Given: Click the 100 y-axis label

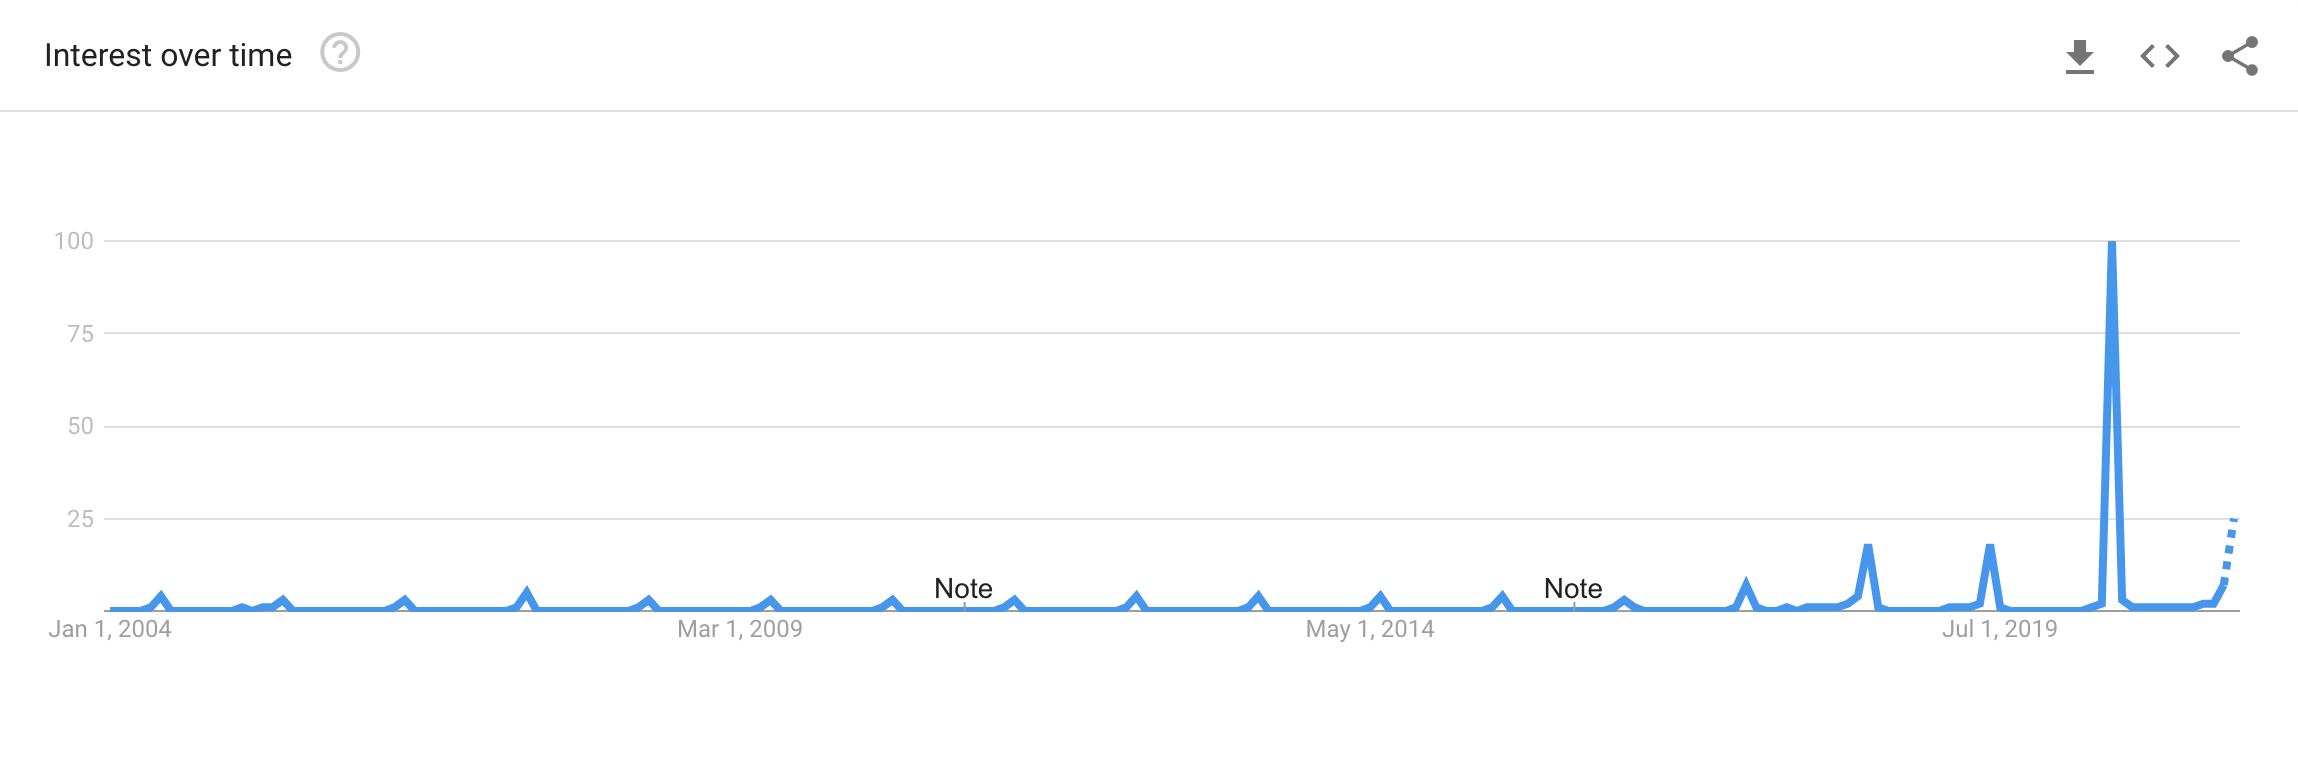Looking at the screenshot, I should [x=74, y=241].
